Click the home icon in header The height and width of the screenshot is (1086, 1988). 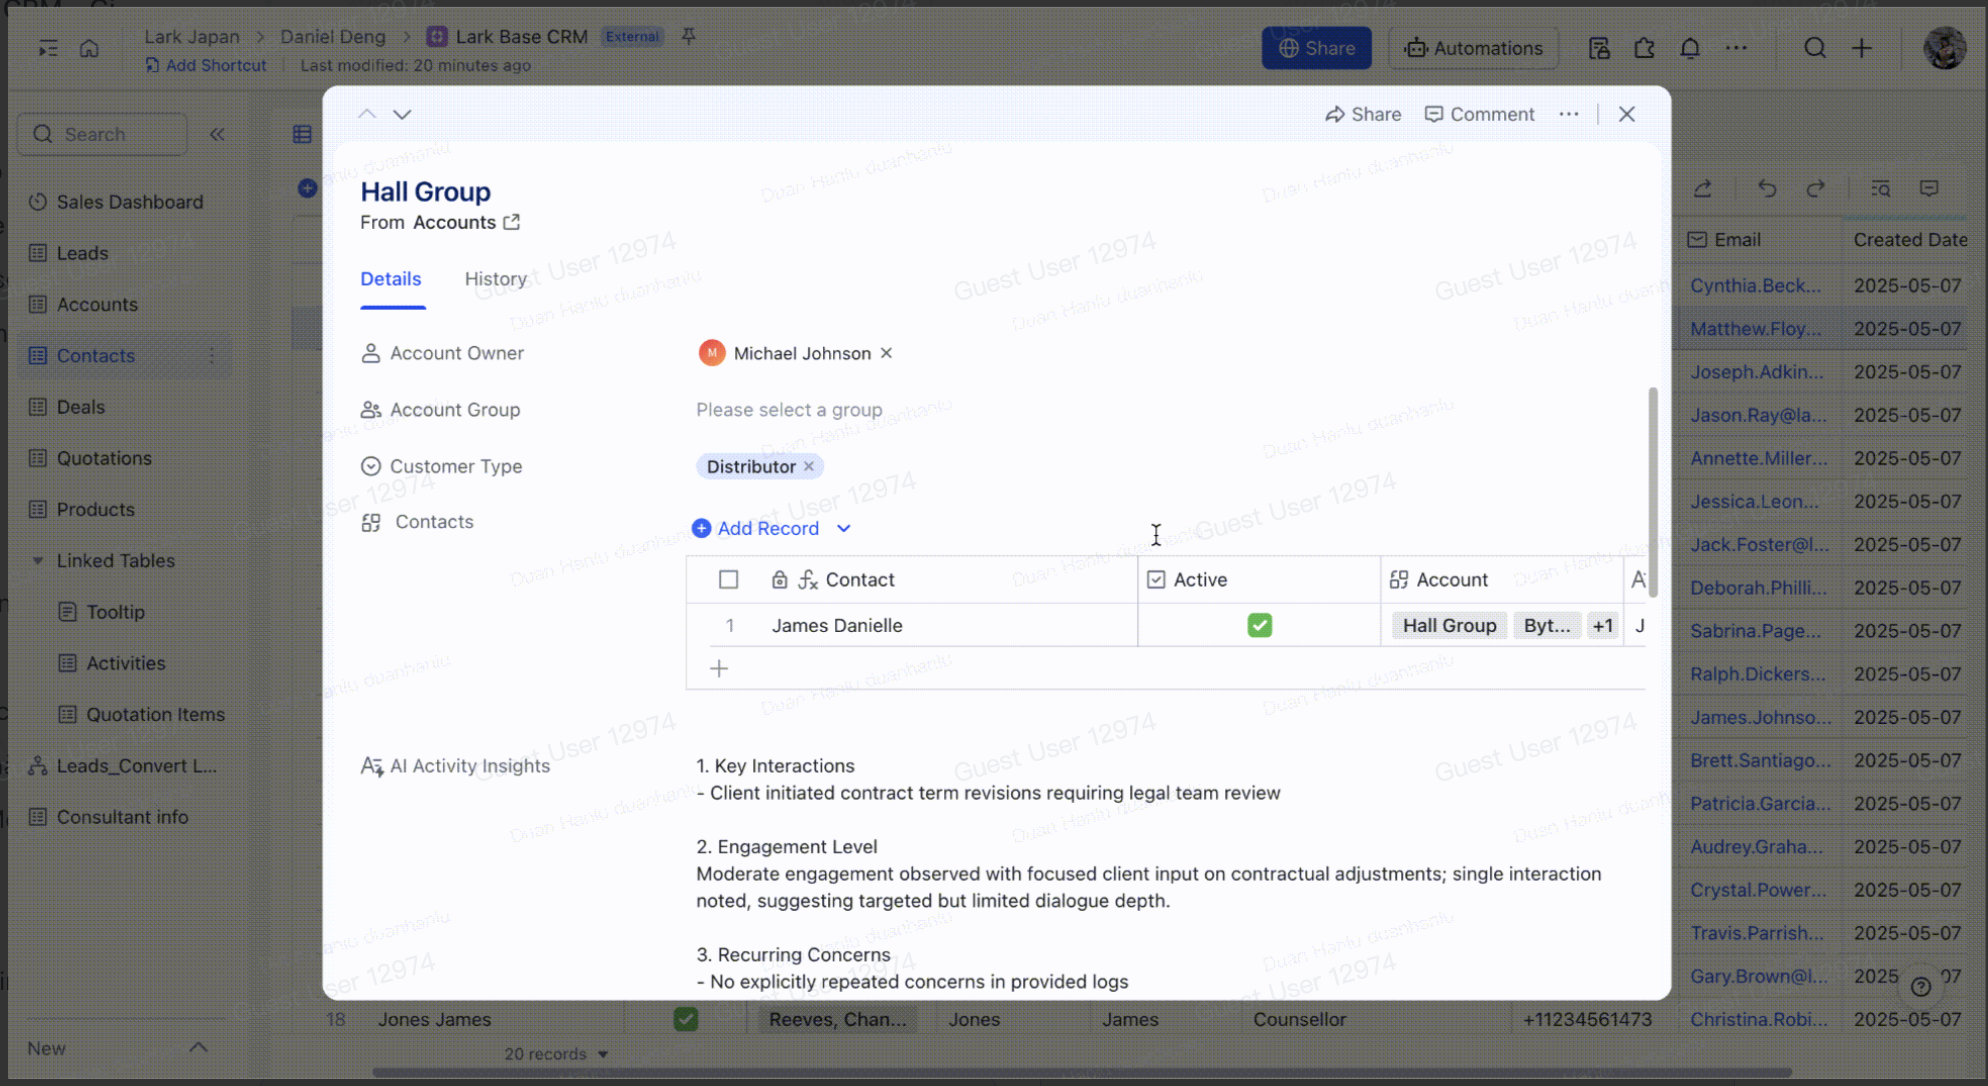point(89,48)
